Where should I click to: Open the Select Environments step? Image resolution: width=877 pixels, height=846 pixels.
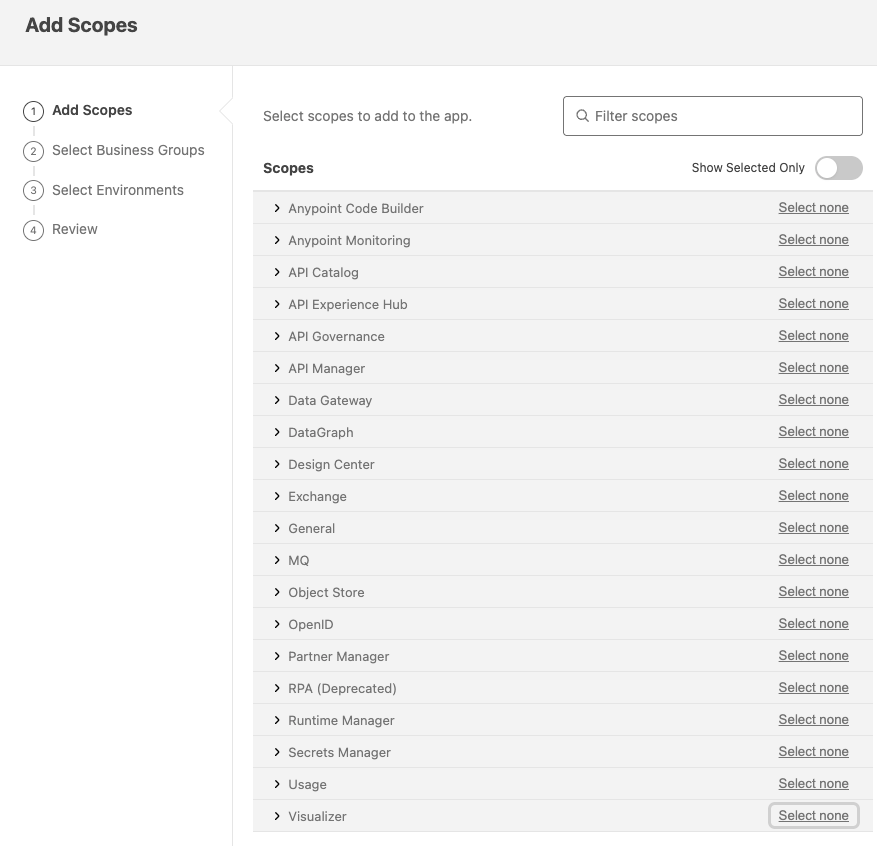118,190
